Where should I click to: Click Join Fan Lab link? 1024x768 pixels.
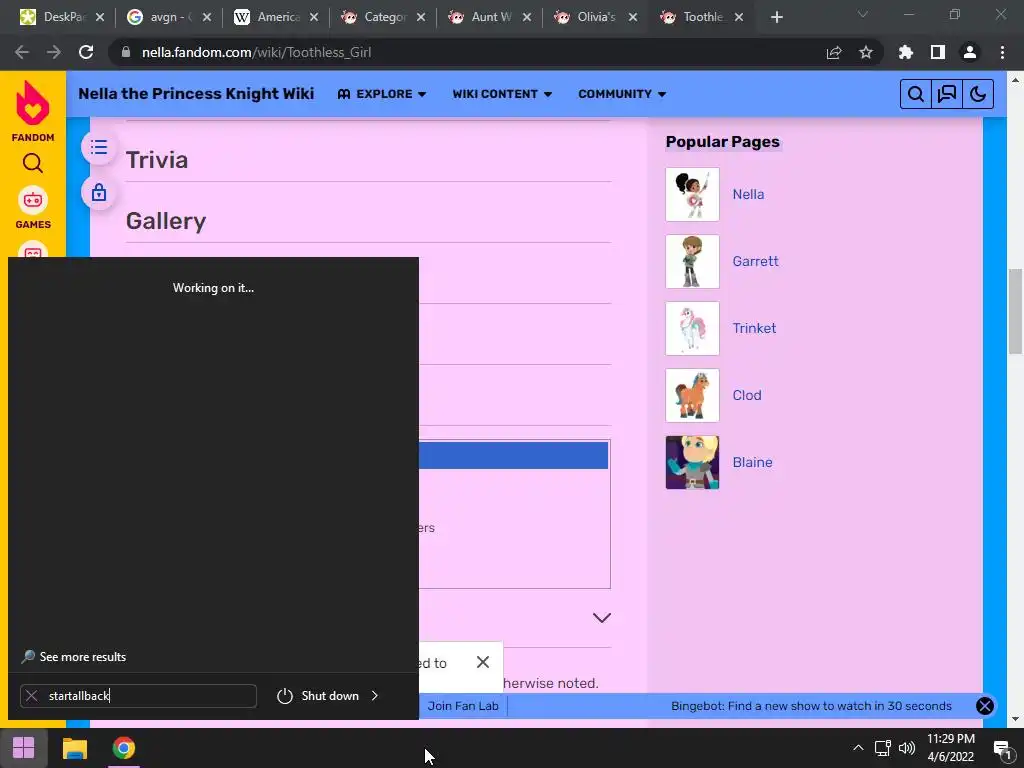click(462, 706)
